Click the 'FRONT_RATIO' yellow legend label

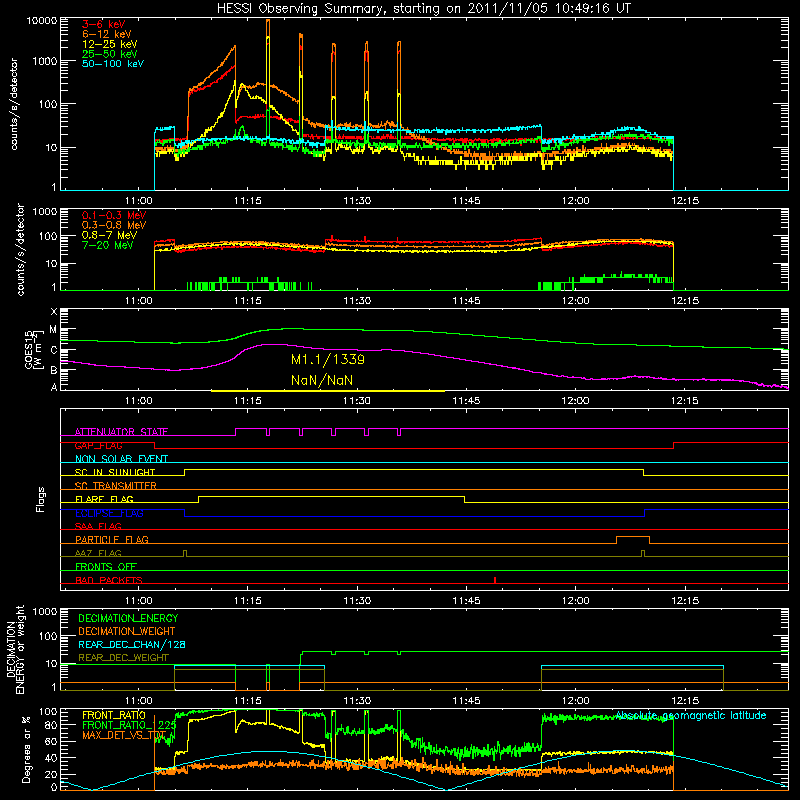click(x=114, y=715)
